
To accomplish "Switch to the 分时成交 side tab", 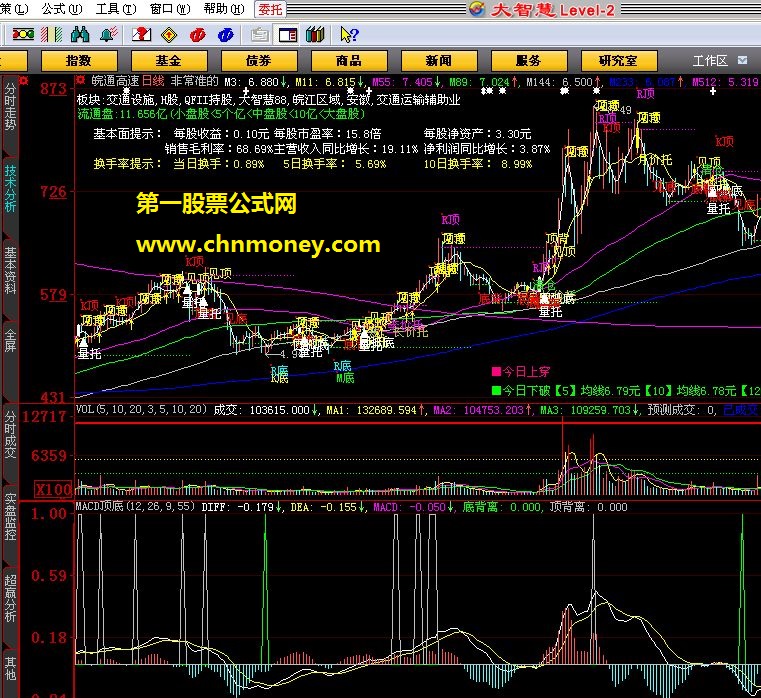I will tap(10, 435).
